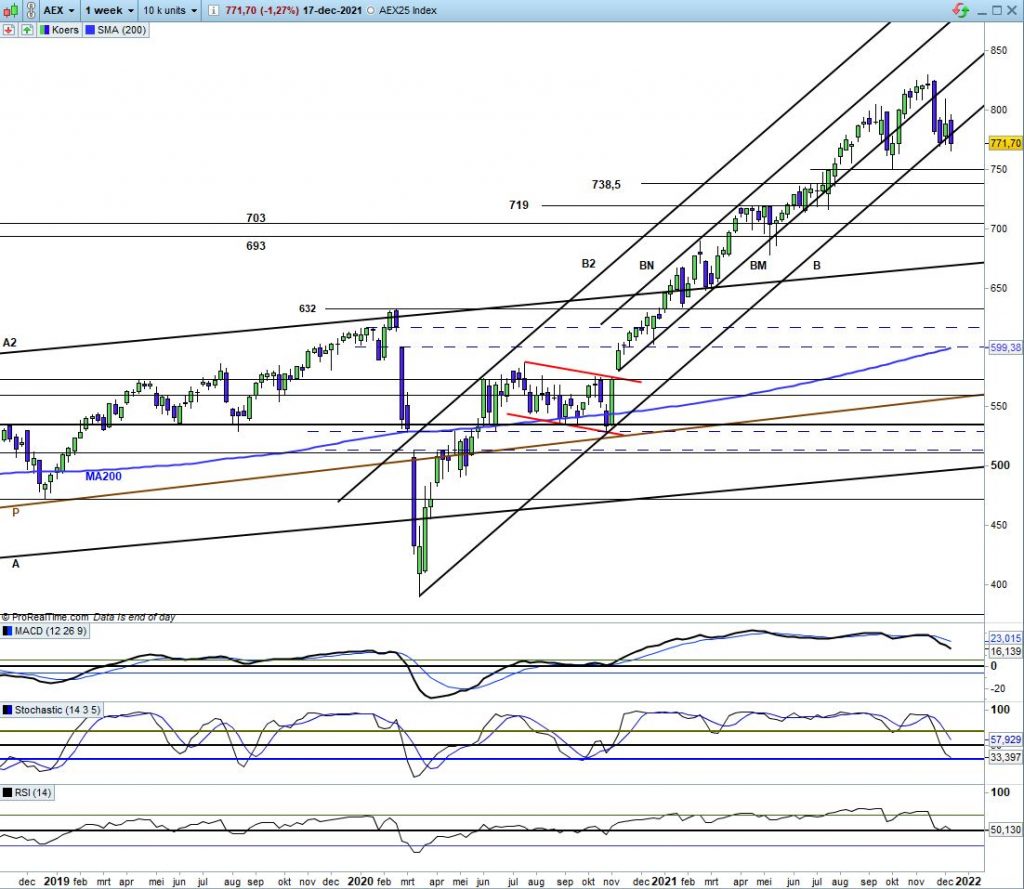Minimize the chart window
Viewport: 1024px width, 889px height.
(x=982, y=10)
